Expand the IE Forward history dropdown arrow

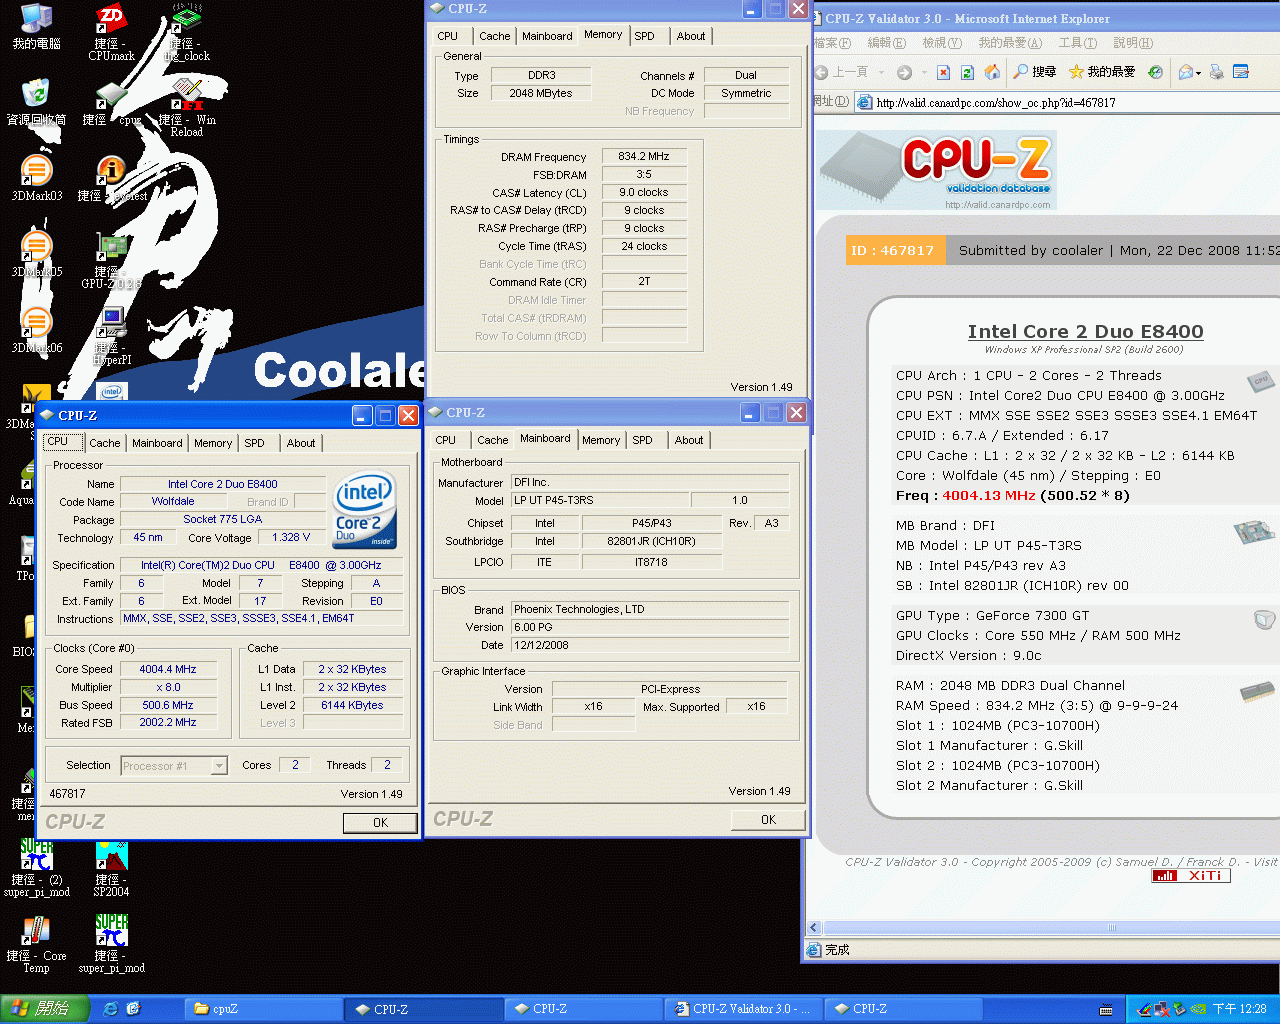click(923, 72)
